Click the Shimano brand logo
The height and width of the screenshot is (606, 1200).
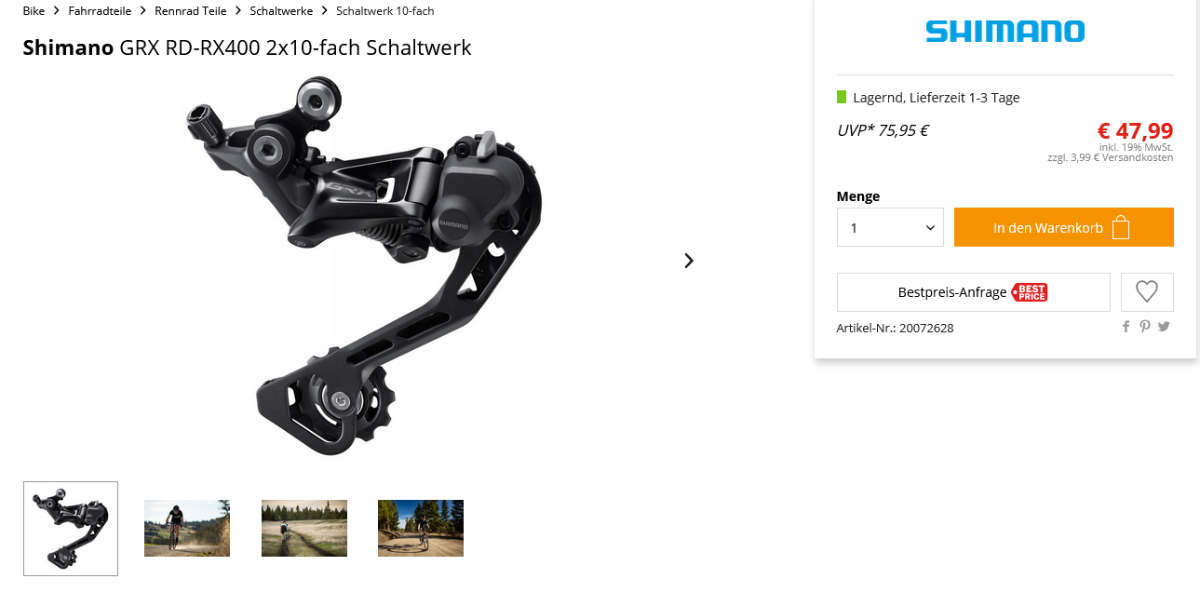click(x=1005, y=31)
